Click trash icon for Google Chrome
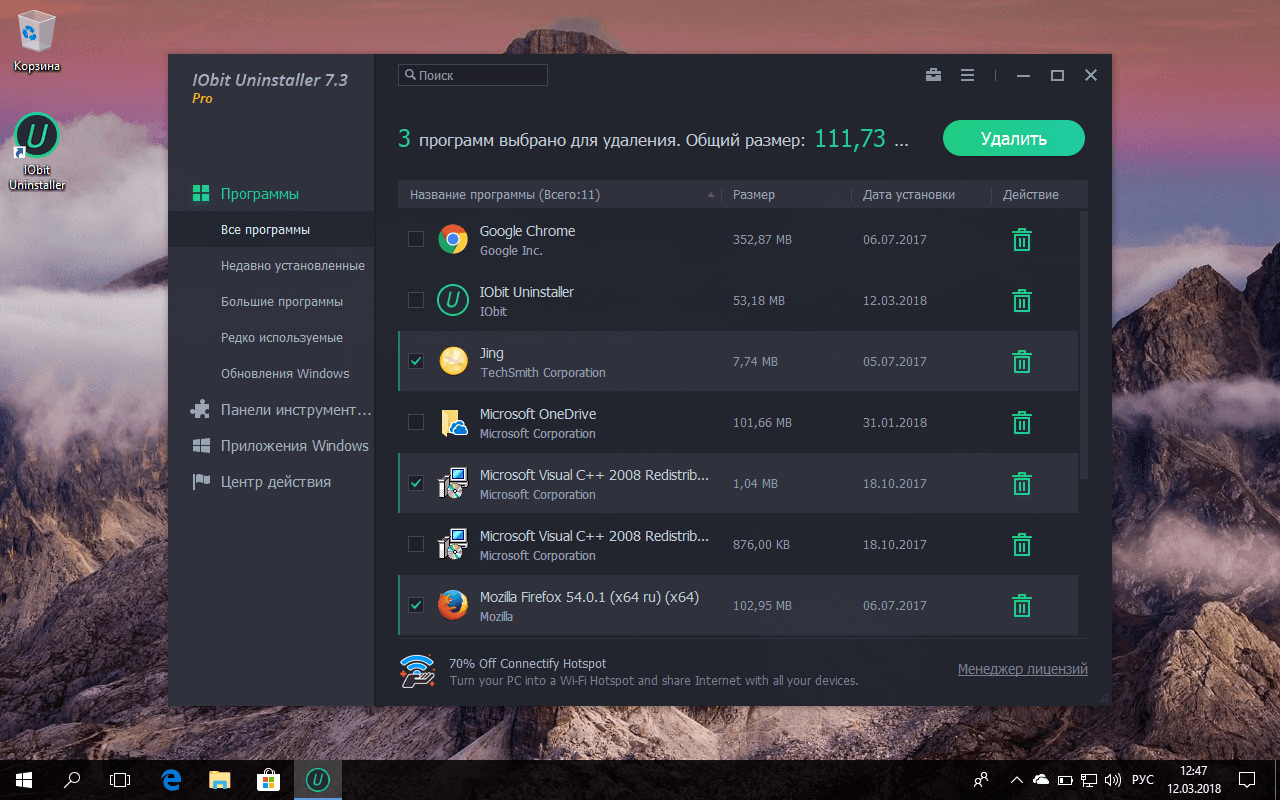The width and height of the screenshot is (1280, 800). (x=1021, y=240)
